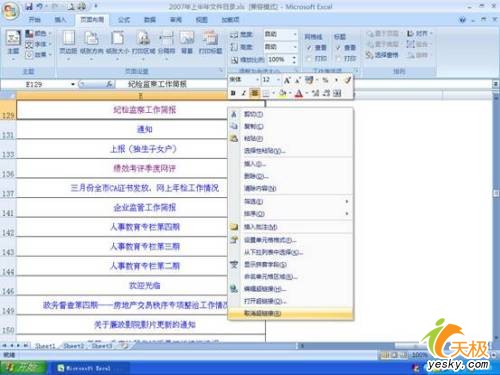The height and width of the screenshot is (375, 500).
Task: Open the 颜色 theme colors dropdown
Action: coord(39,33)
